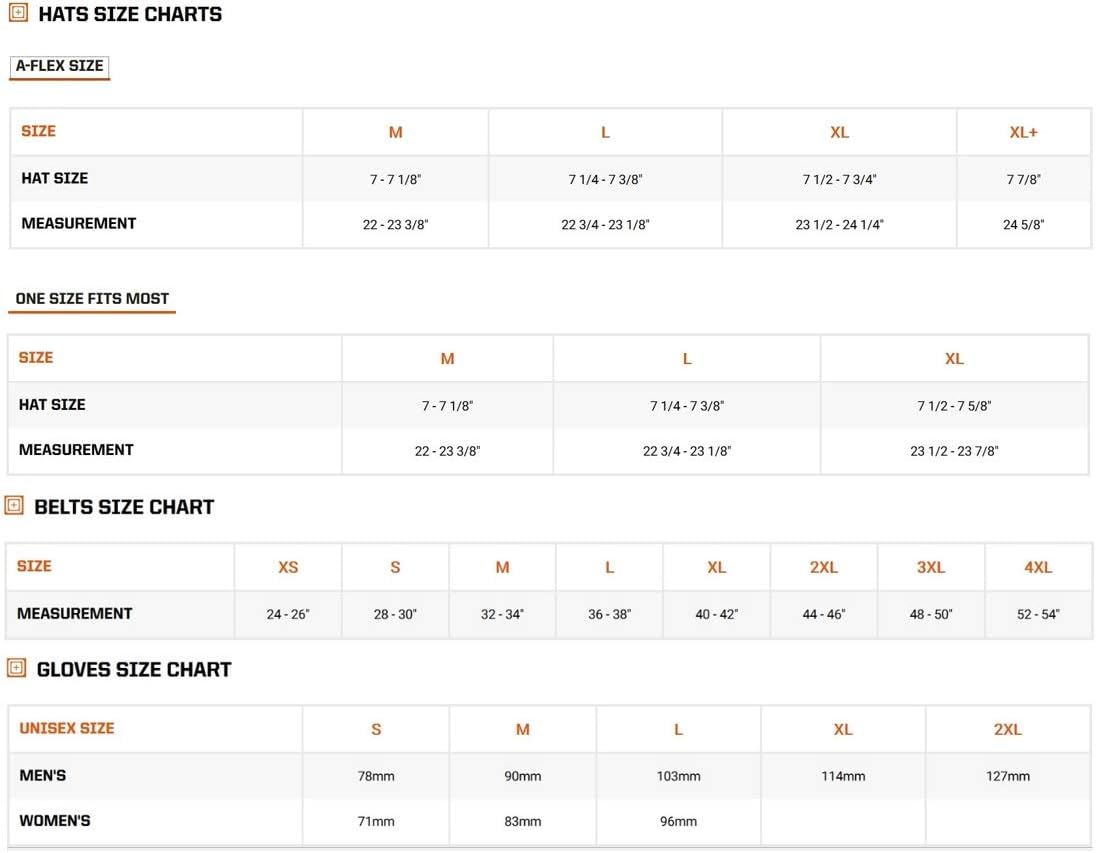The width and height of the screenshot is (1096, 853).
Task: Select the Unisex Size header cell
Action: (x=67, y=728)
